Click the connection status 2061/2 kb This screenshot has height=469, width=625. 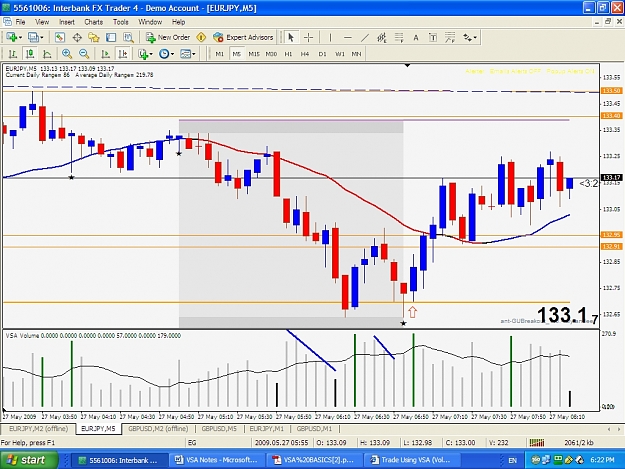tap(578, 443)
